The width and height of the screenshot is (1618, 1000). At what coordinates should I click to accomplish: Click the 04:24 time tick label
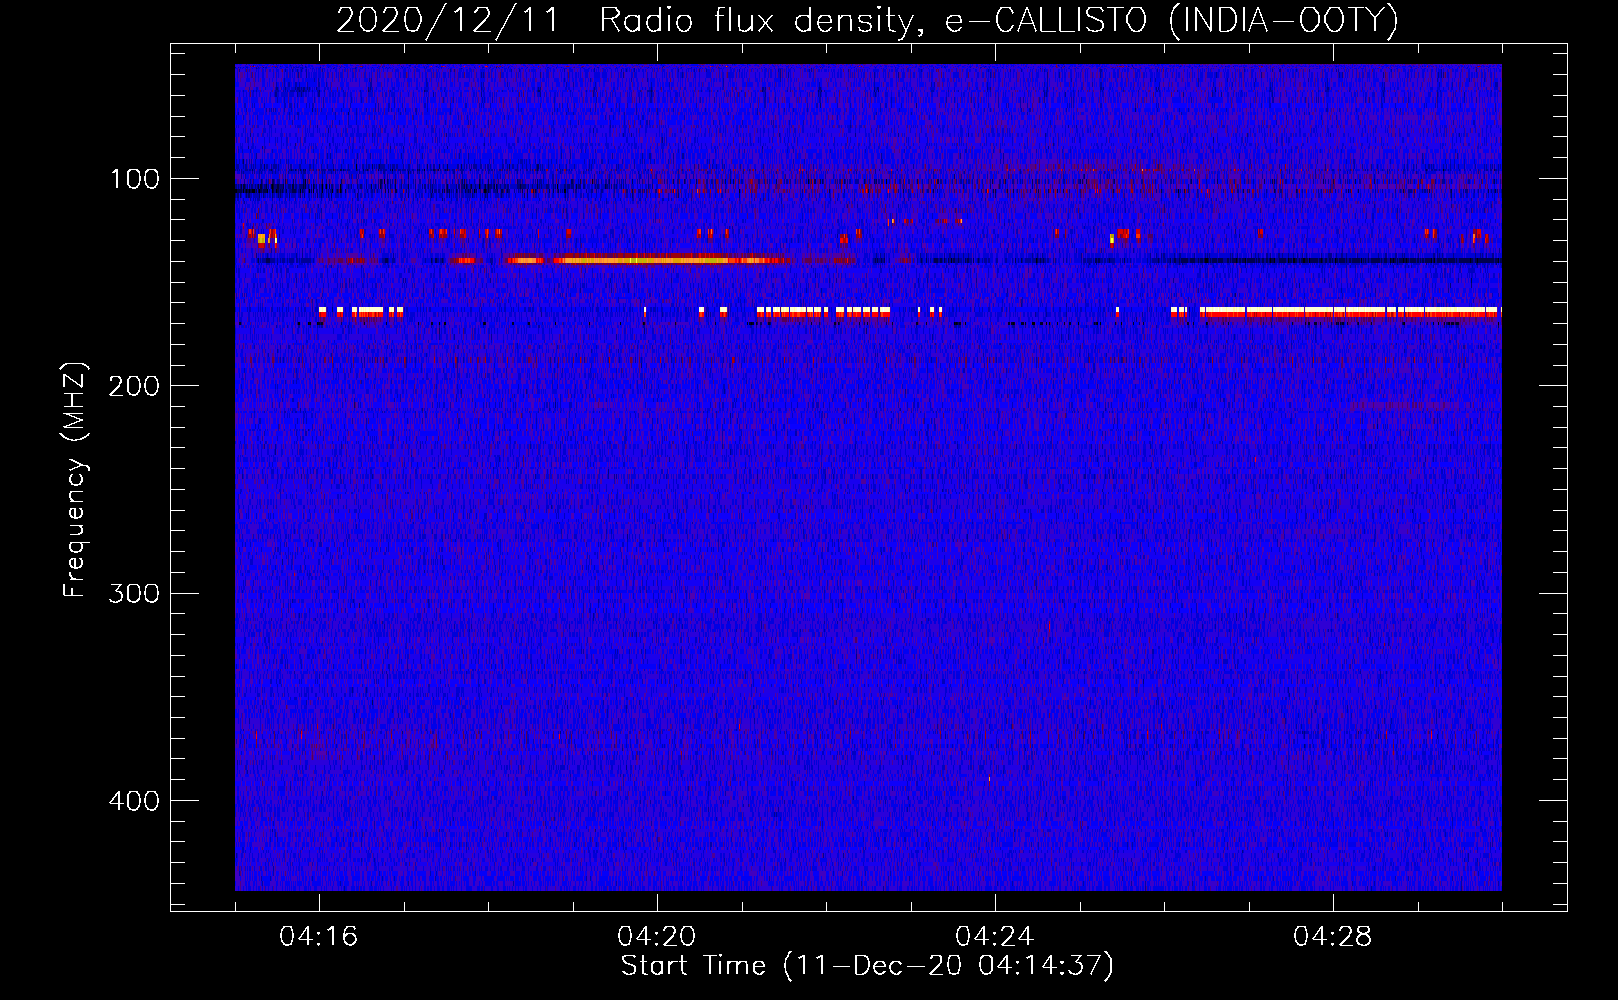tap(995, 936)
